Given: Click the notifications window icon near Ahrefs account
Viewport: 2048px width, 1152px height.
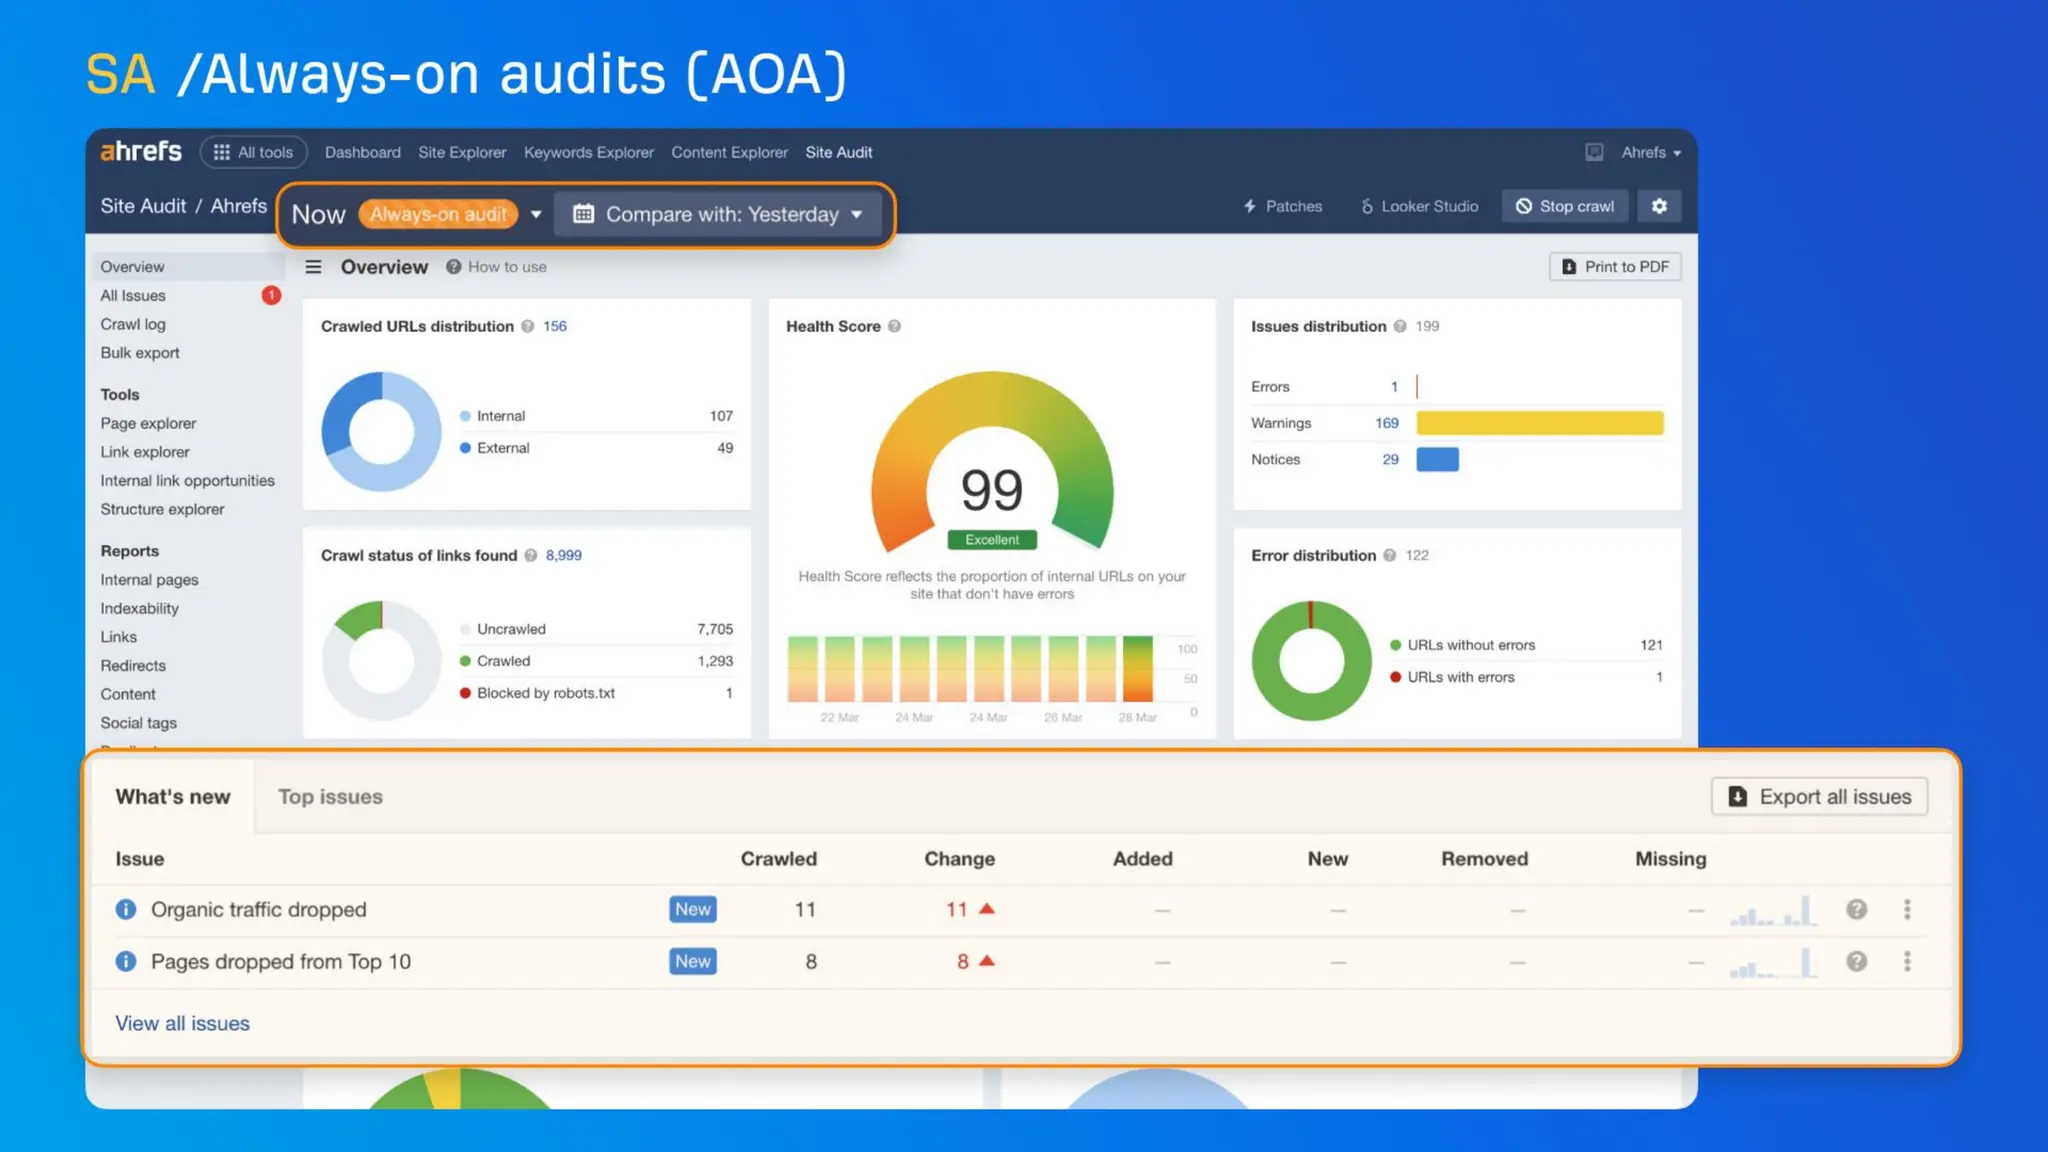Looking at the screenshot, I should click(x=1594, y=152).
